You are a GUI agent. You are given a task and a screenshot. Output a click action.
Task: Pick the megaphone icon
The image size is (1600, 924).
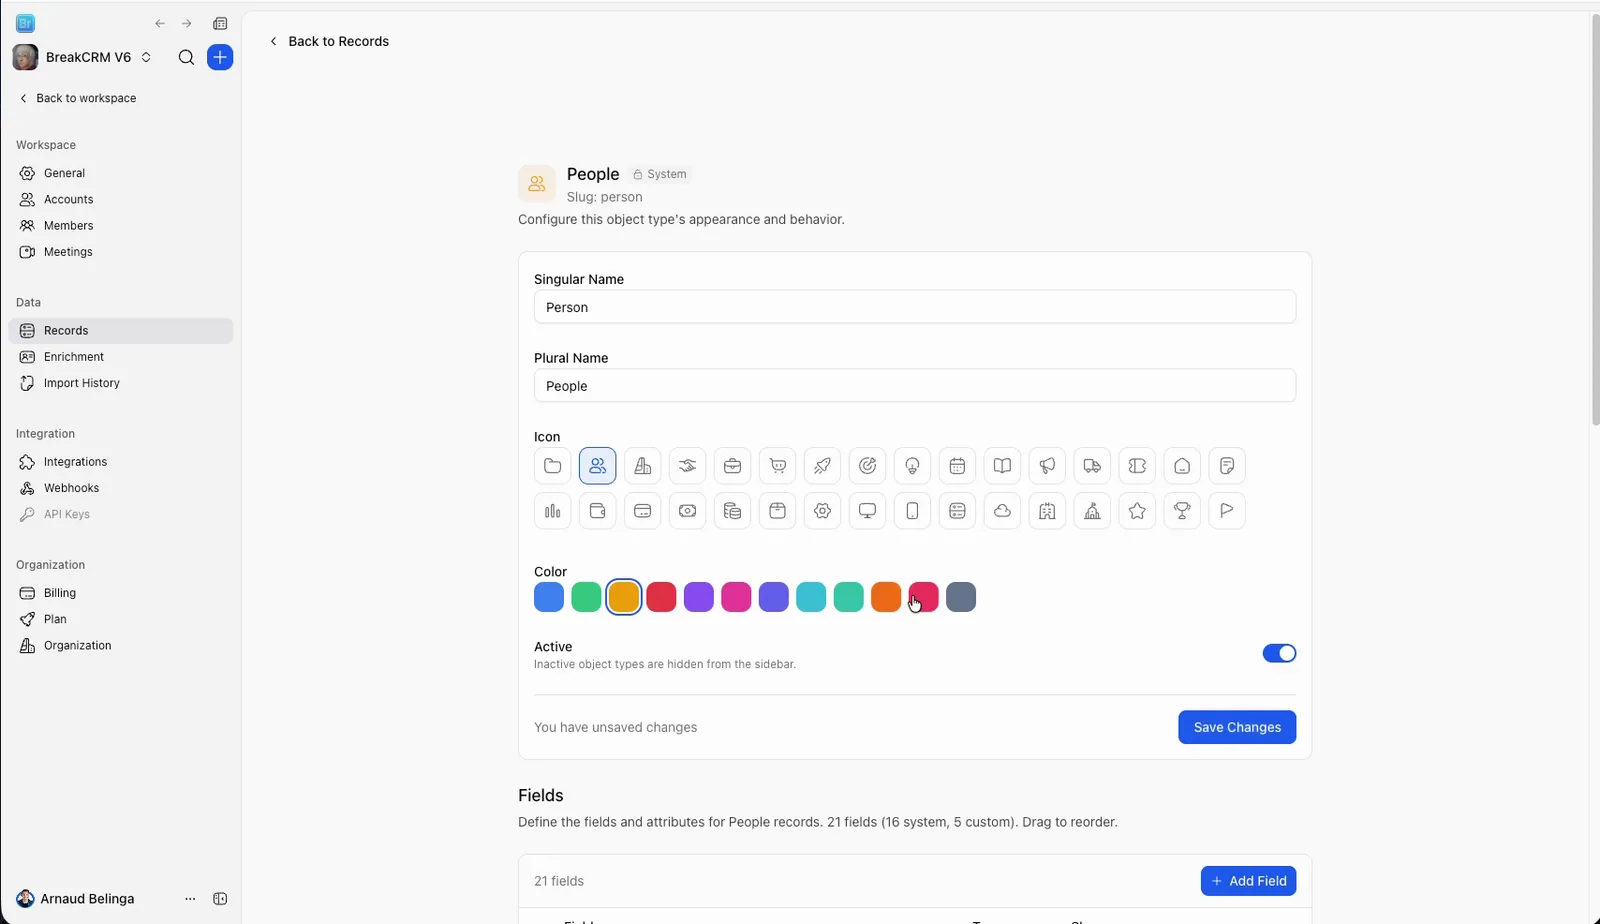pos(1047,466)
